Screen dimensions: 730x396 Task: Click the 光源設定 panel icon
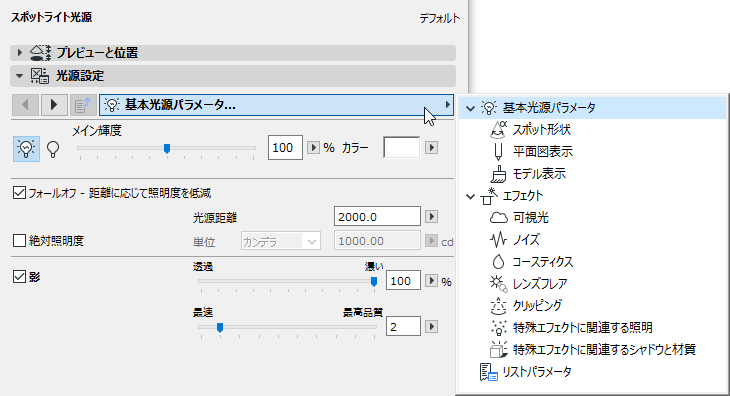(40, 76)
